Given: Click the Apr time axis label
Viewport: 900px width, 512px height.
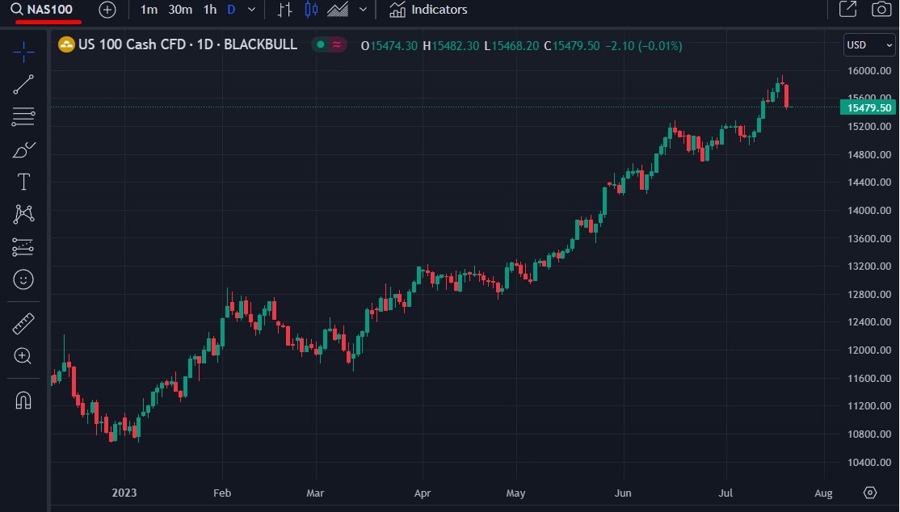Looking at the screenshot, I should tap(422, 492).
